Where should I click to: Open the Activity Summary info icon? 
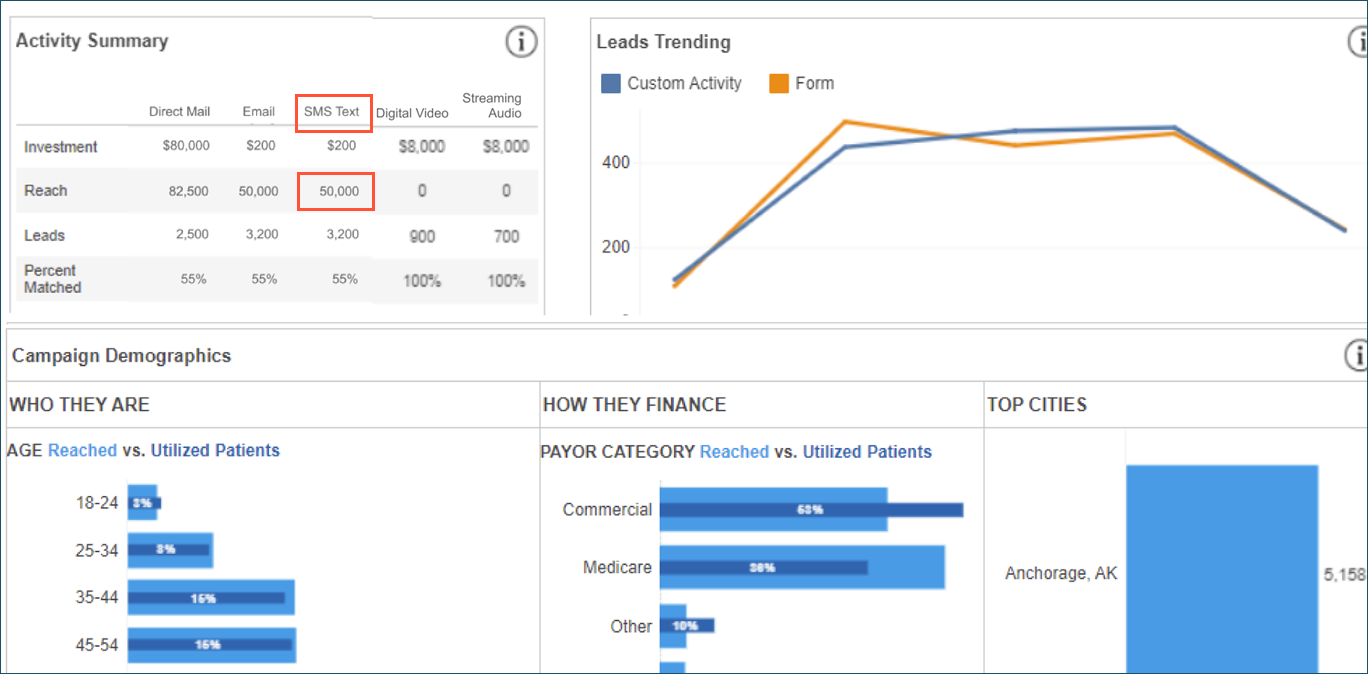[521, 42]
